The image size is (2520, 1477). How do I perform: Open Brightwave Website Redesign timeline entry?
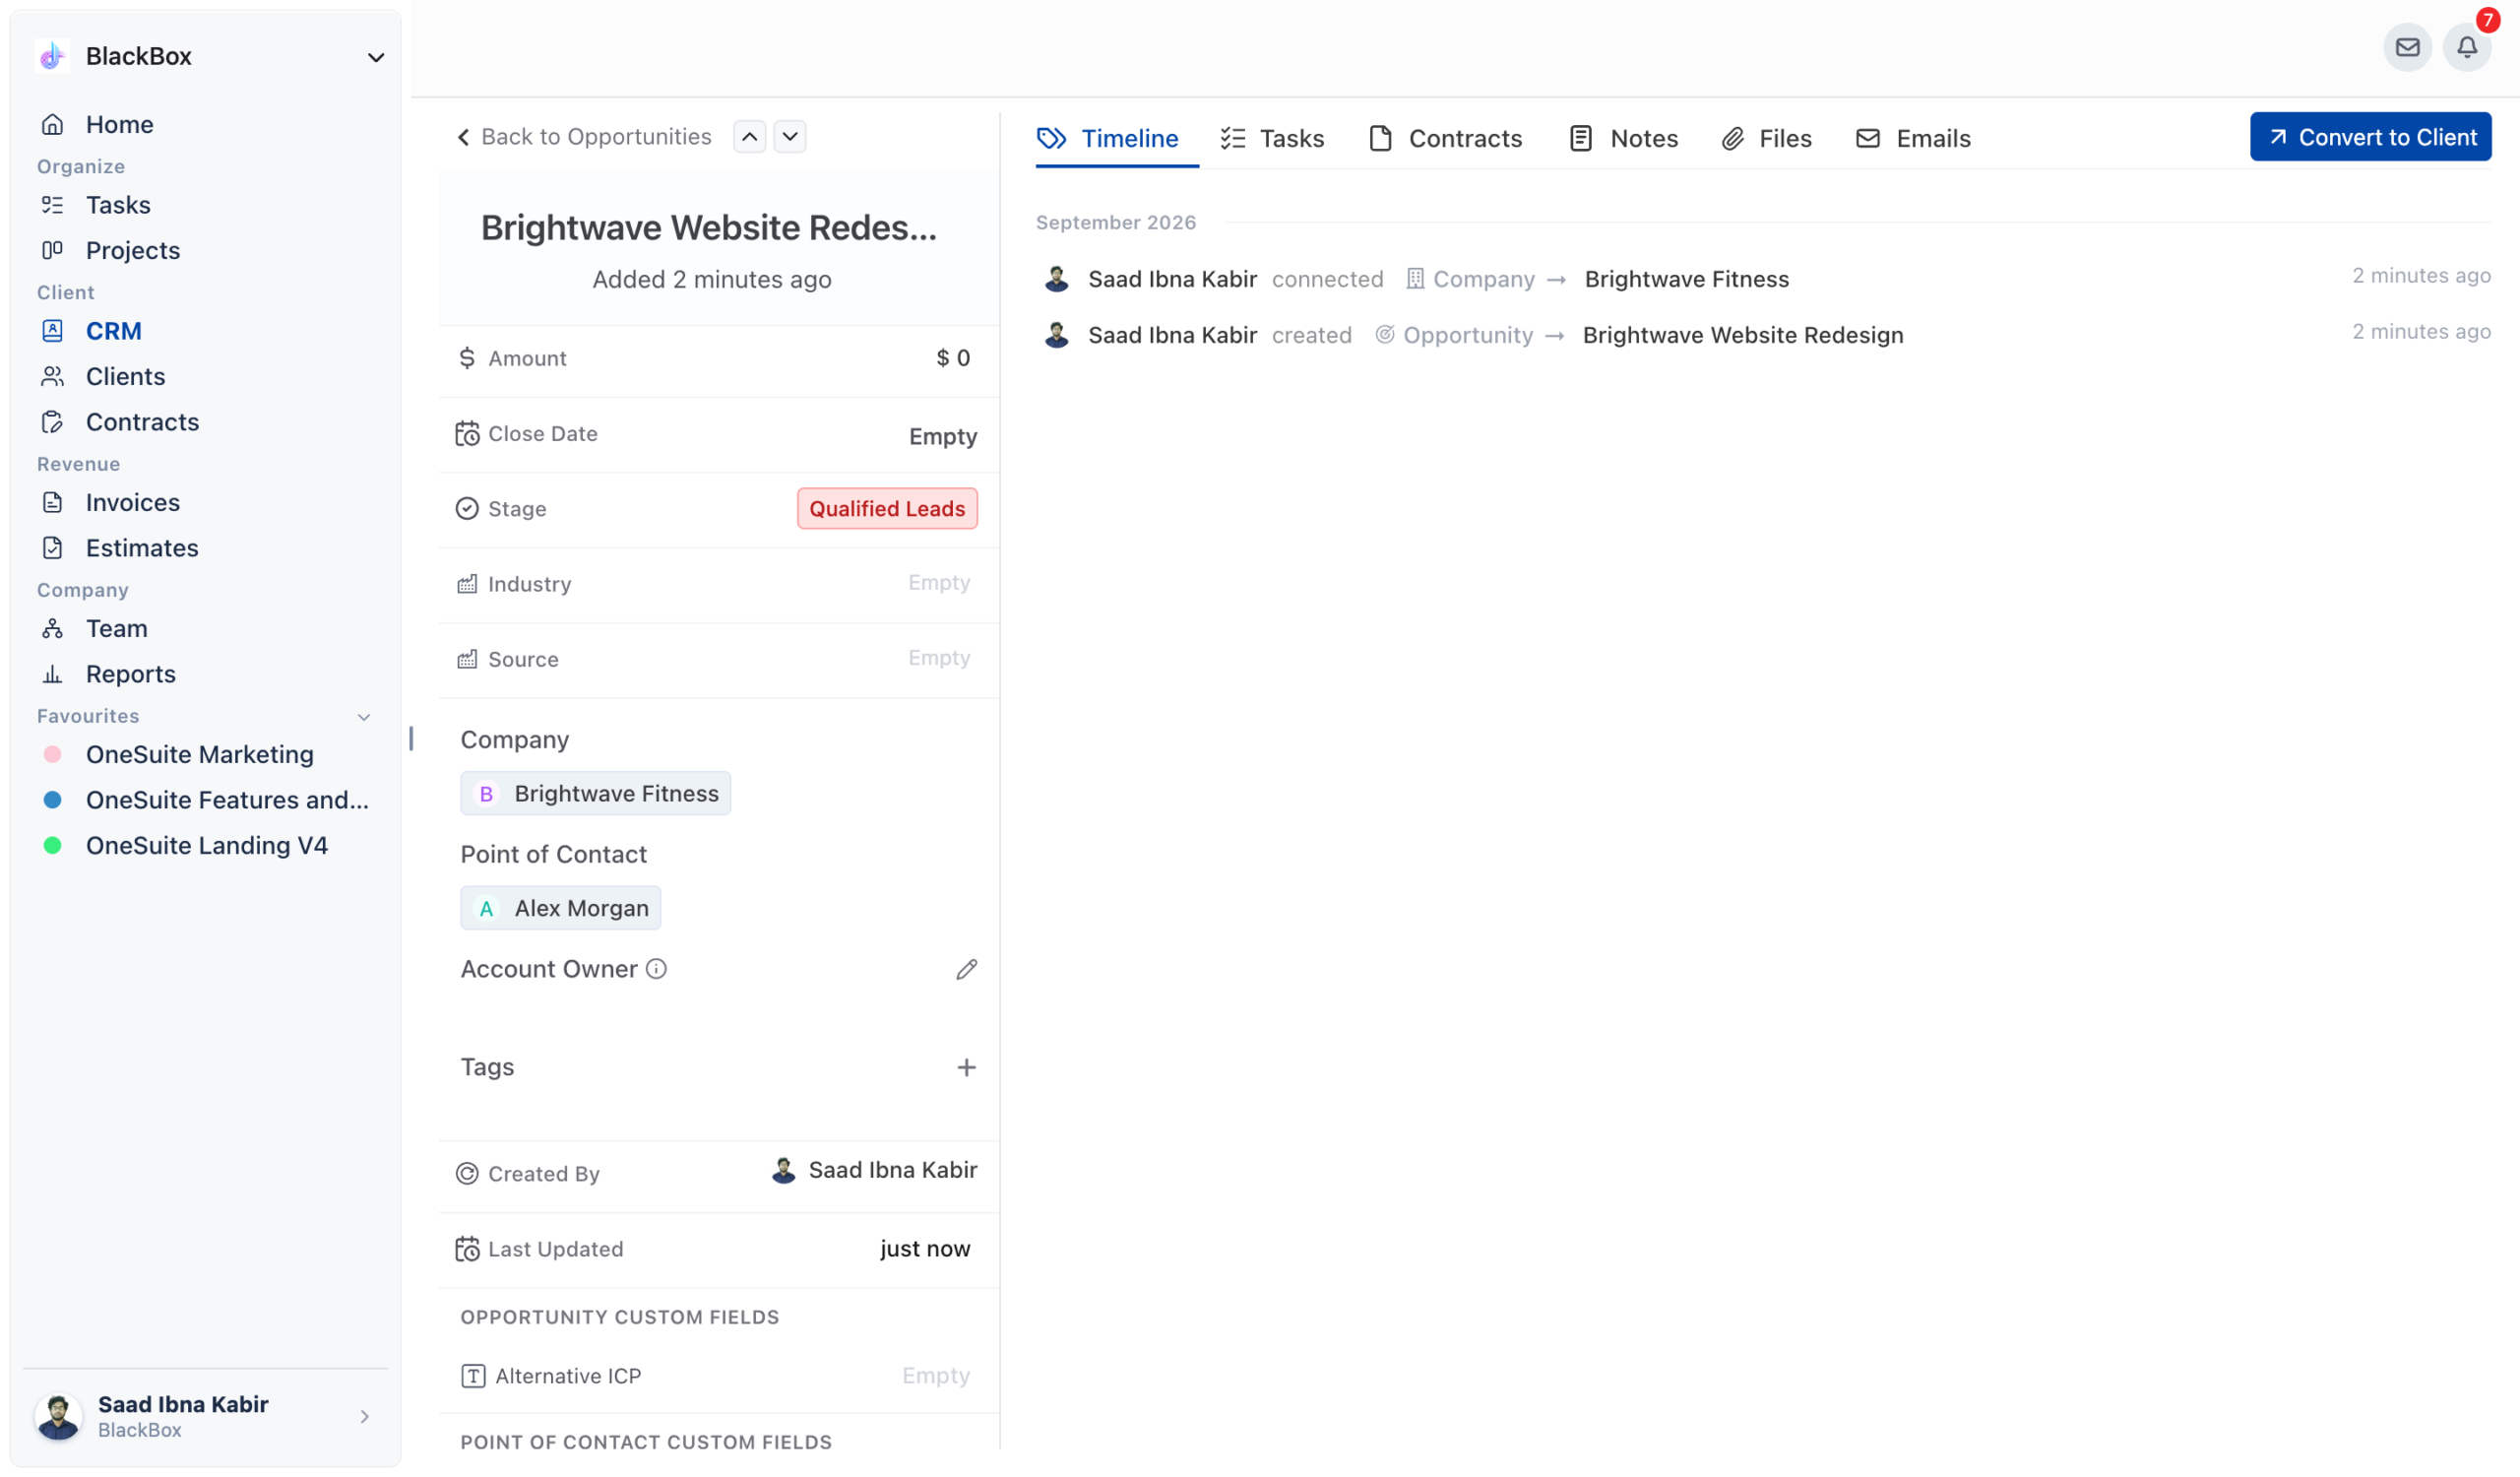click(x=1742, y=335)
